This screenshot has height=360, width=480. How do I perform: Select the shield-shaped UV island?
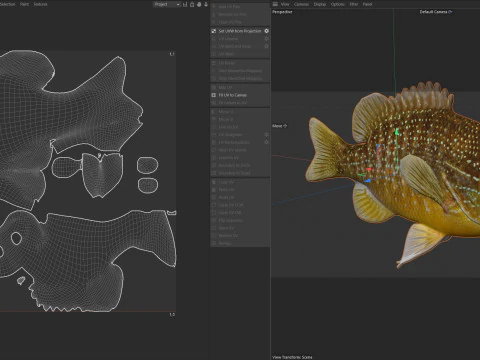pyautogui.click(x=102, y=175)
